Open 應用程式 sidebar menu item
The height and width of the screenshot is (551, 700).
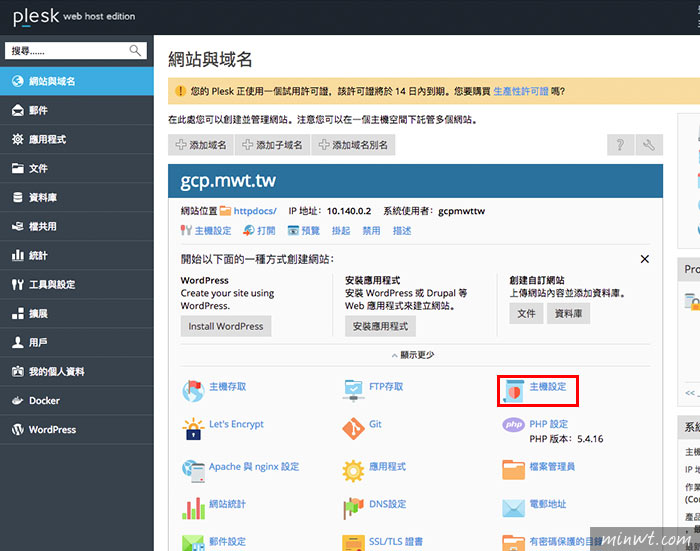click(77, 139)
